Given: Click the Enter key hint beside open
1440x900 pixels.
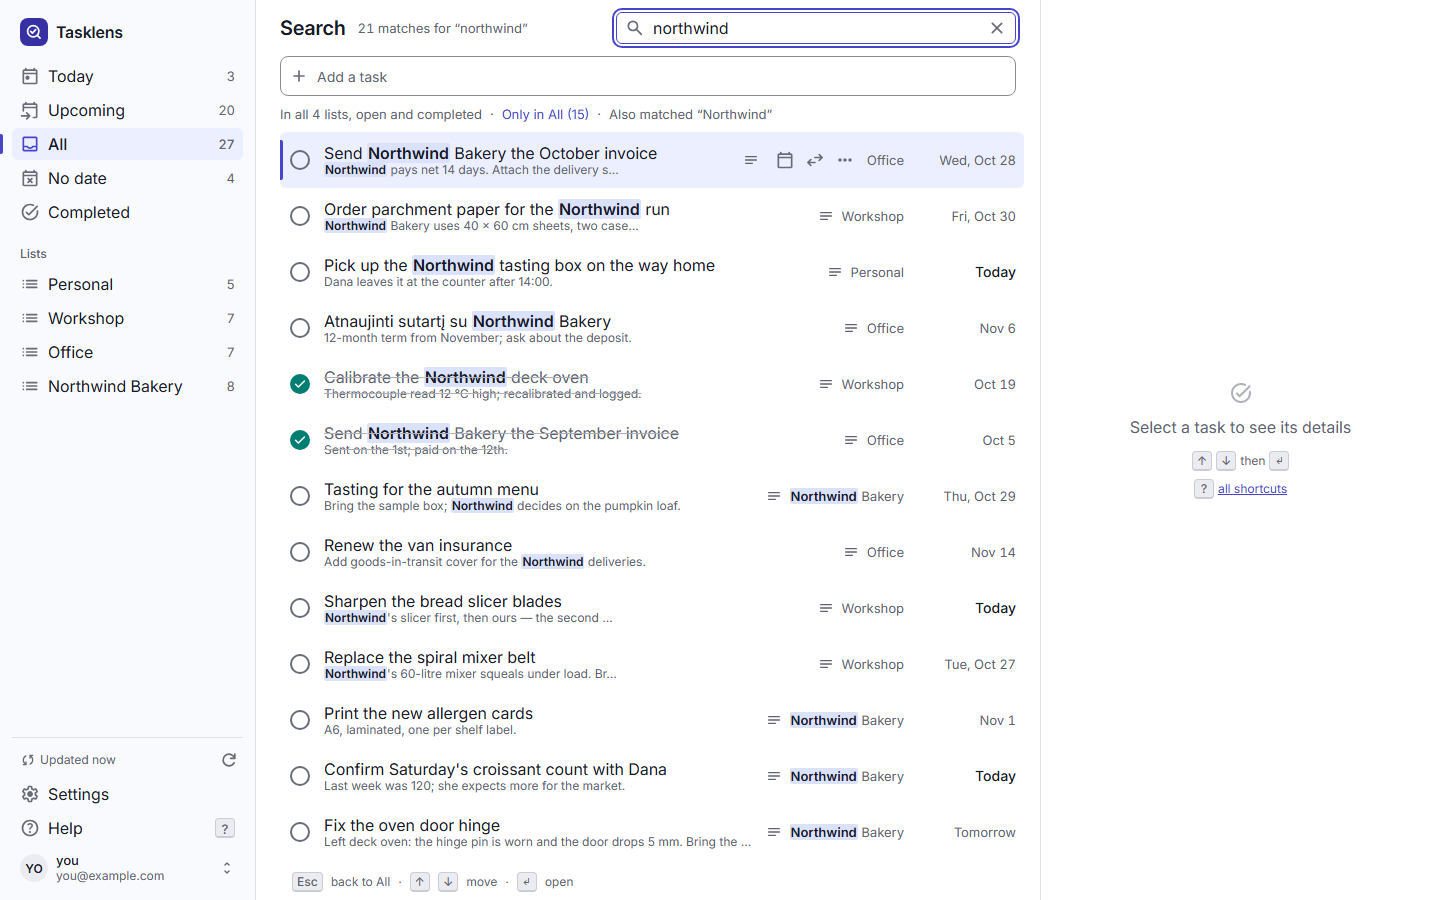Looking at the screenshot, I should (527, 882).
